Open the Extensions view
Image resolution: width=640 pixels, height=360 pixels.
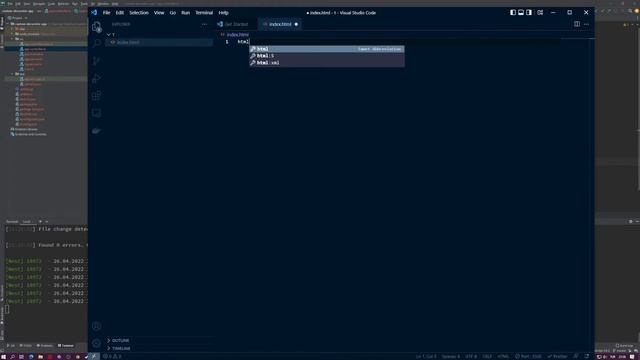tap(96, 96)
